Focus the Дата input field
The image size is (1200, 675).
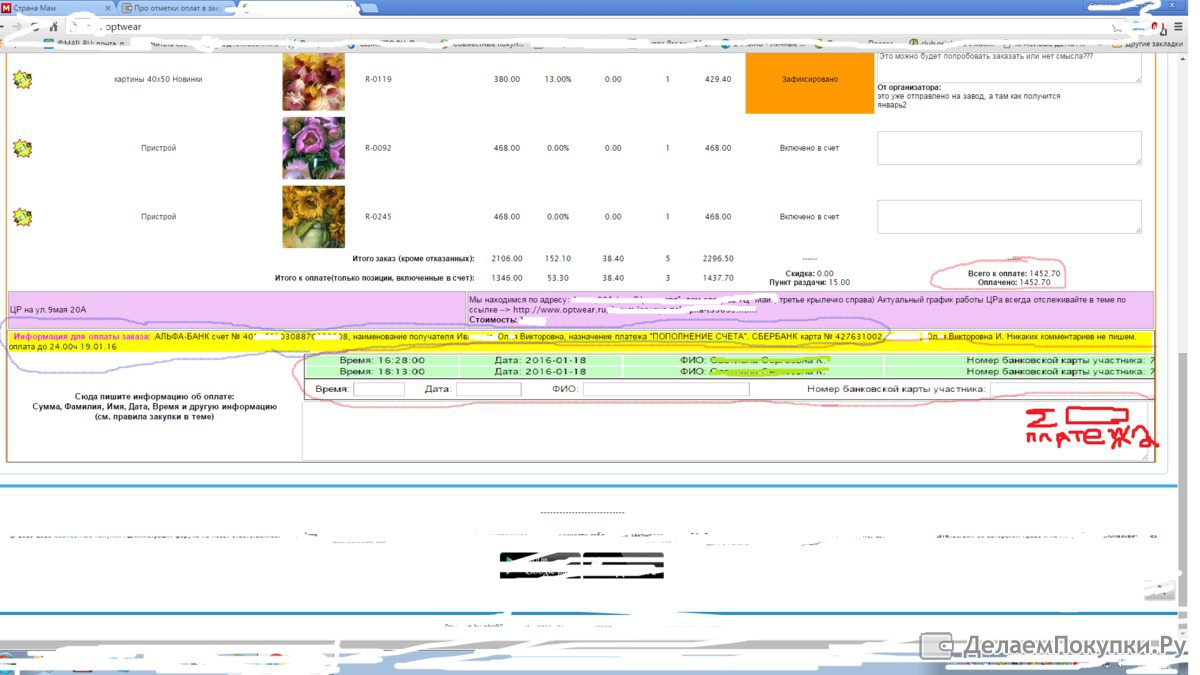pos(488,389)
